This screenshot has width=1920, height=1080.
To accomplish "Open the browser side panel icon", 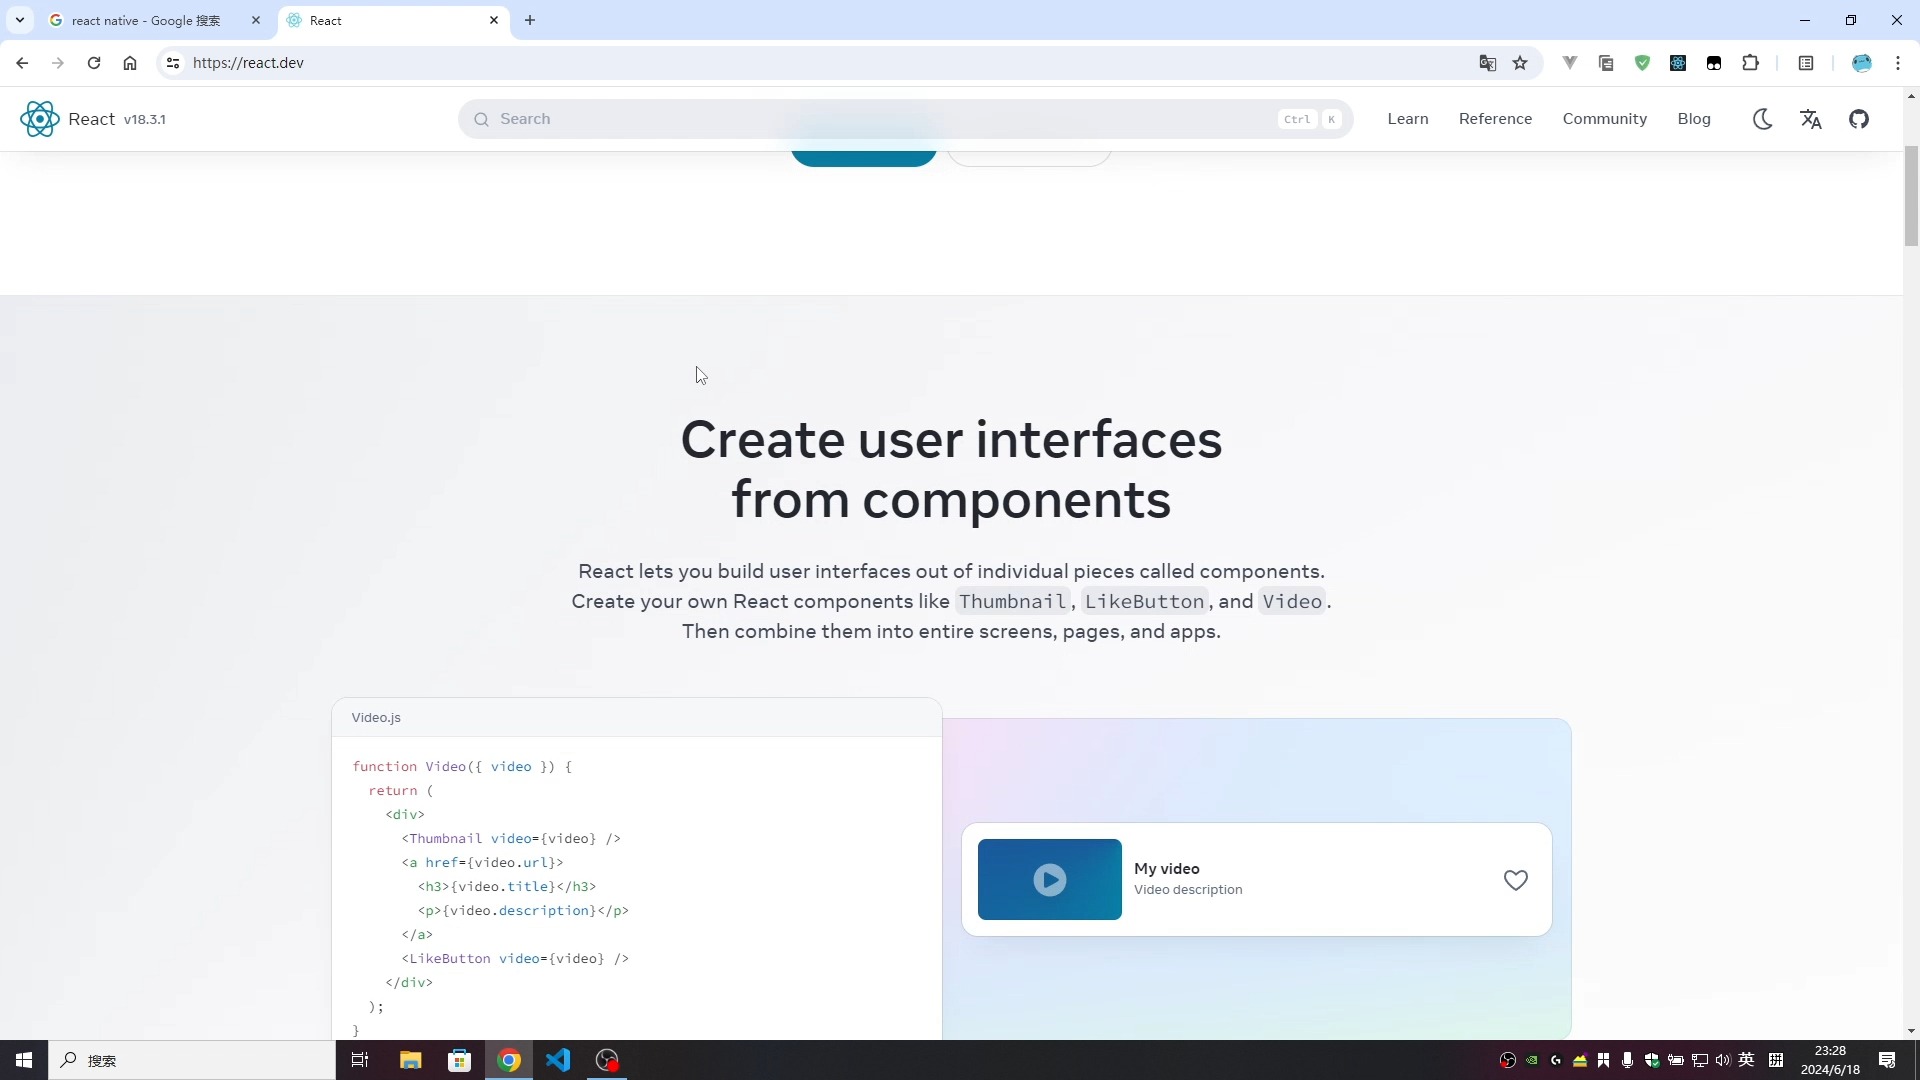I will pyautogui.click(x=1806, y=63).
